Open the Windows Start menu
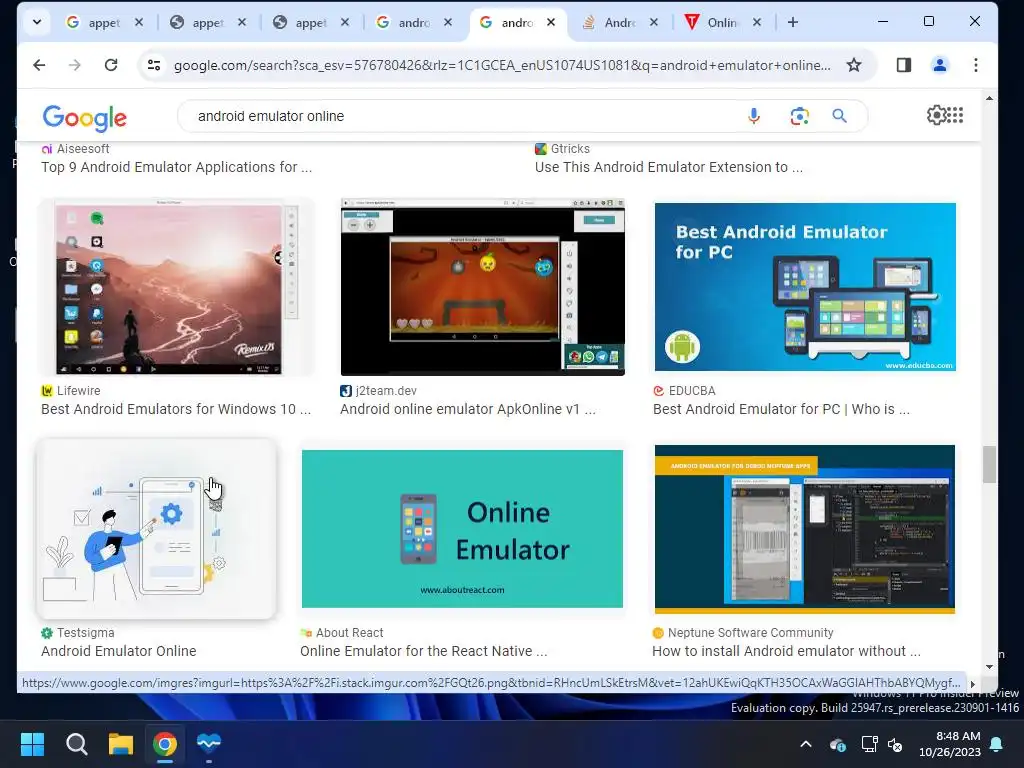The image size is (1024, 768). pyautogui.click(x=32, y=744)
